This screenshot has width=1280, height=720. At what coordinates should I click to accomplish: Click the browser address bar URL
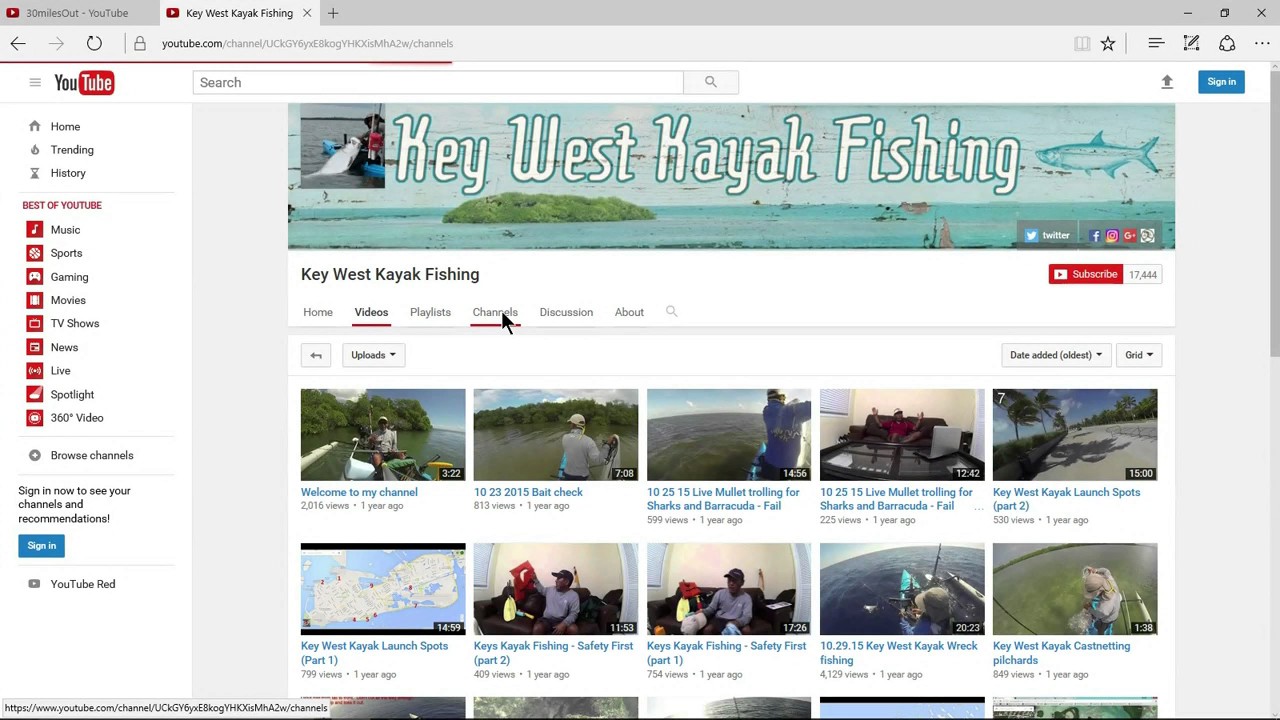(x=307, y=43)
